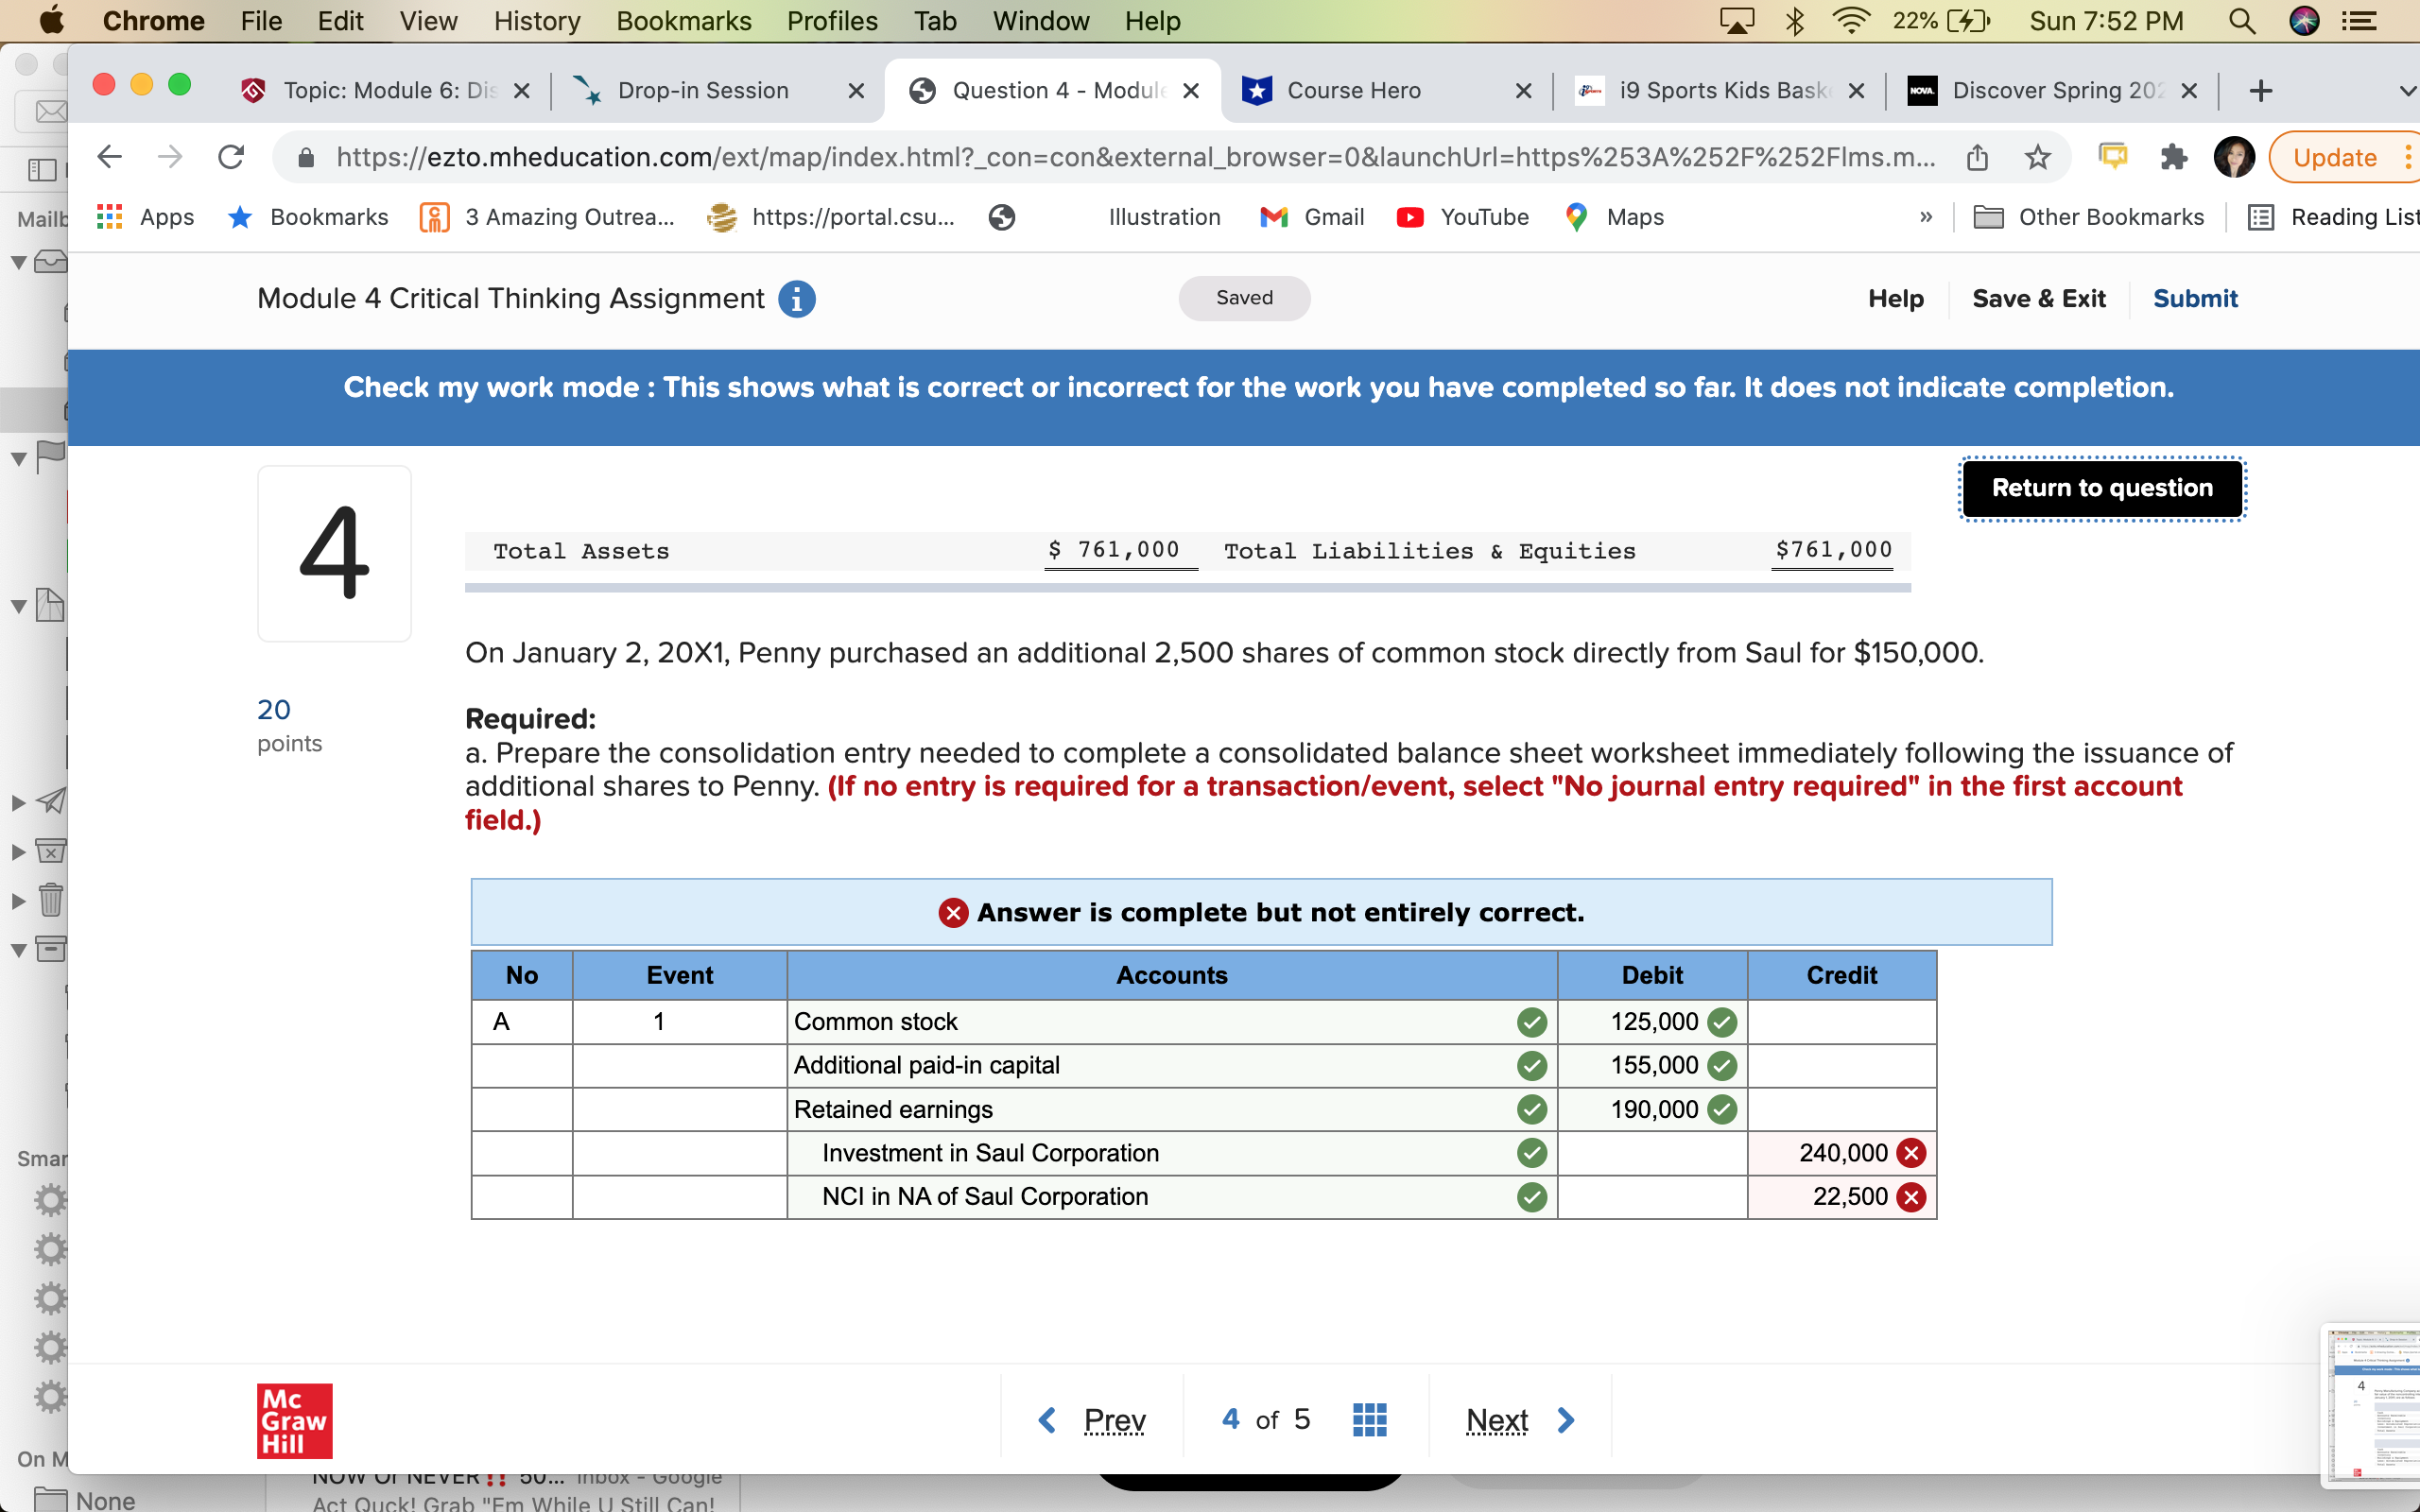2420x1512 pixels.
Task: Click the check mark beside 190,000 debit
Action: tap(1722, 1109)
